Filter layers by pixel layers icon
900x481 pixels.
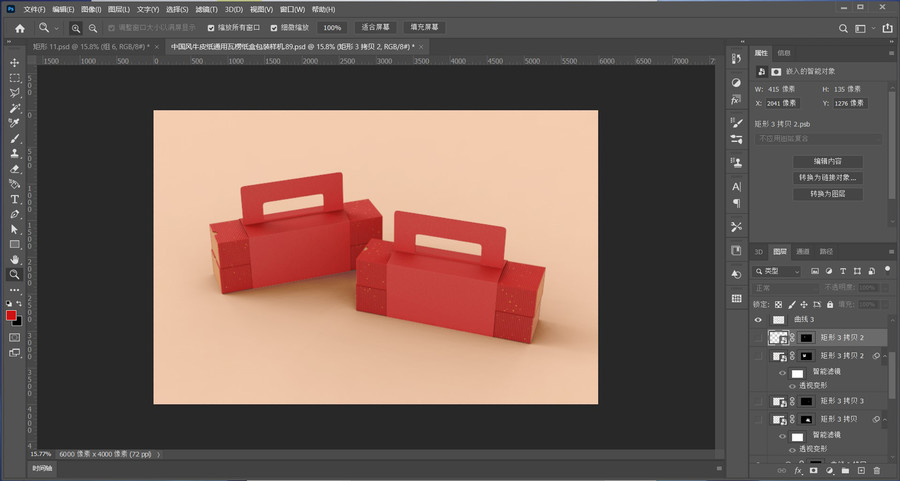click(814, 271)
